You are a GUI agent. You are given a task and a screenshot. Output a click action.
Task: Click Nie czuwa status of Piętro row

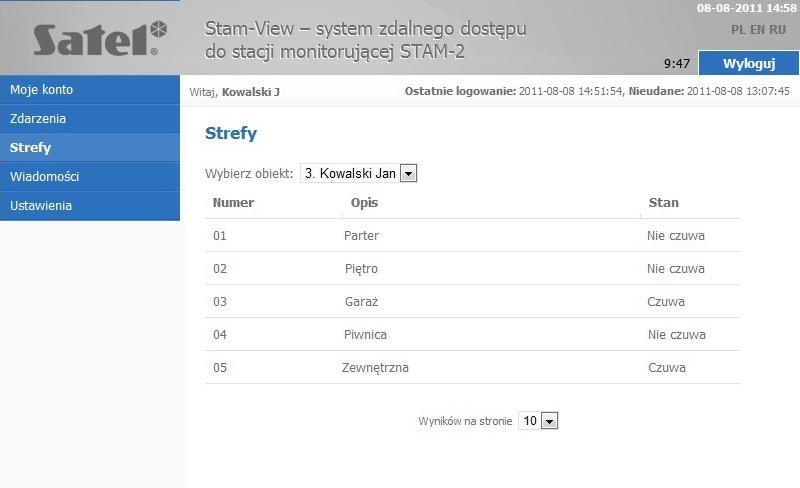[676, 269]
